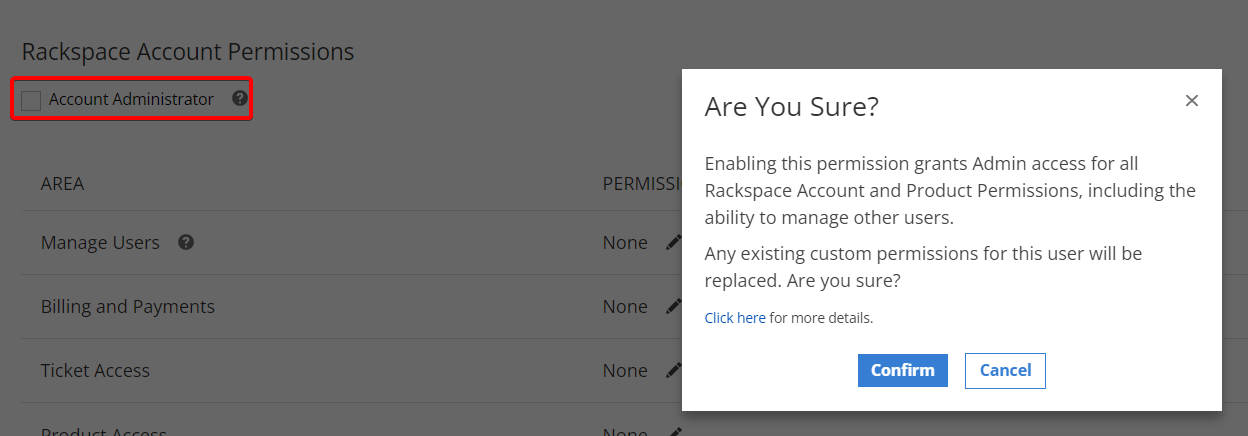Click the Rackspace Account Permissions heading
The image size is (1248, 436).
click(188, 52)
